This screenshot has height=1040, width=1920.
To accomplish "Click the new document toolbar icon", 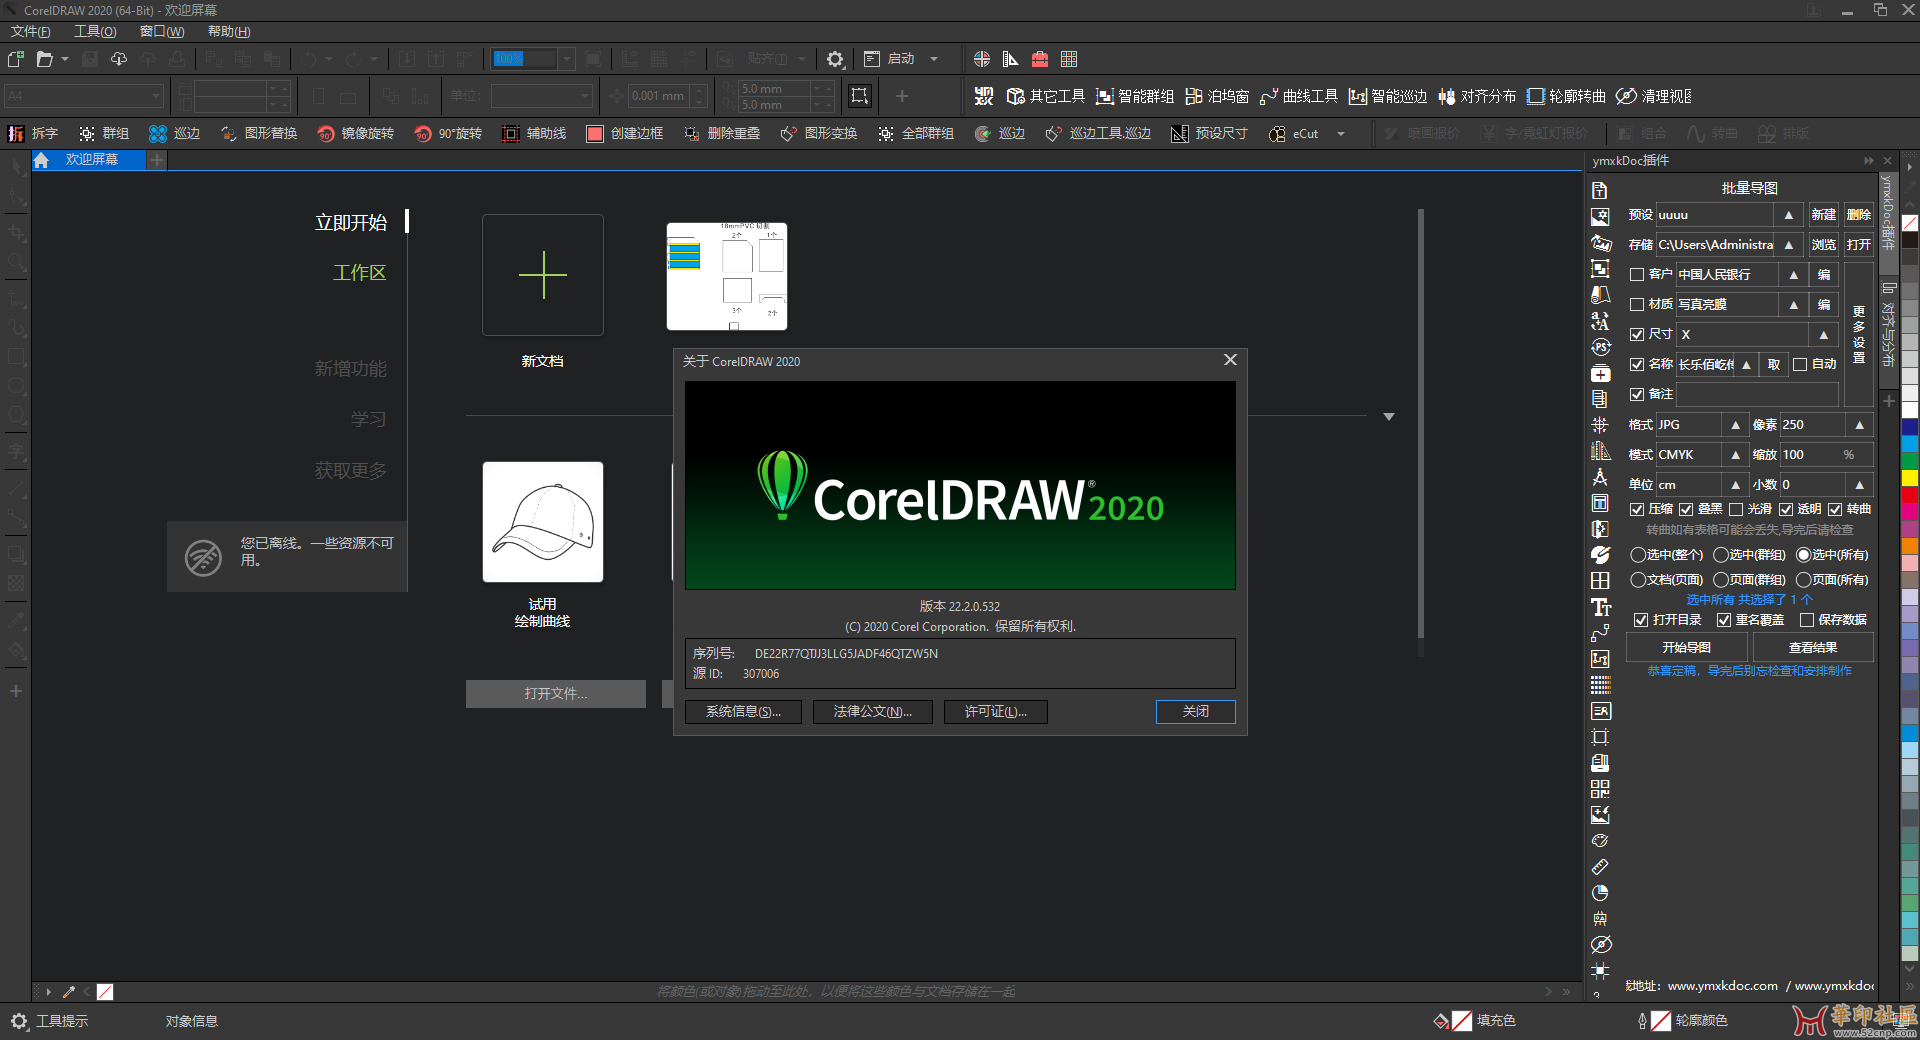I will tap(15, 59).
